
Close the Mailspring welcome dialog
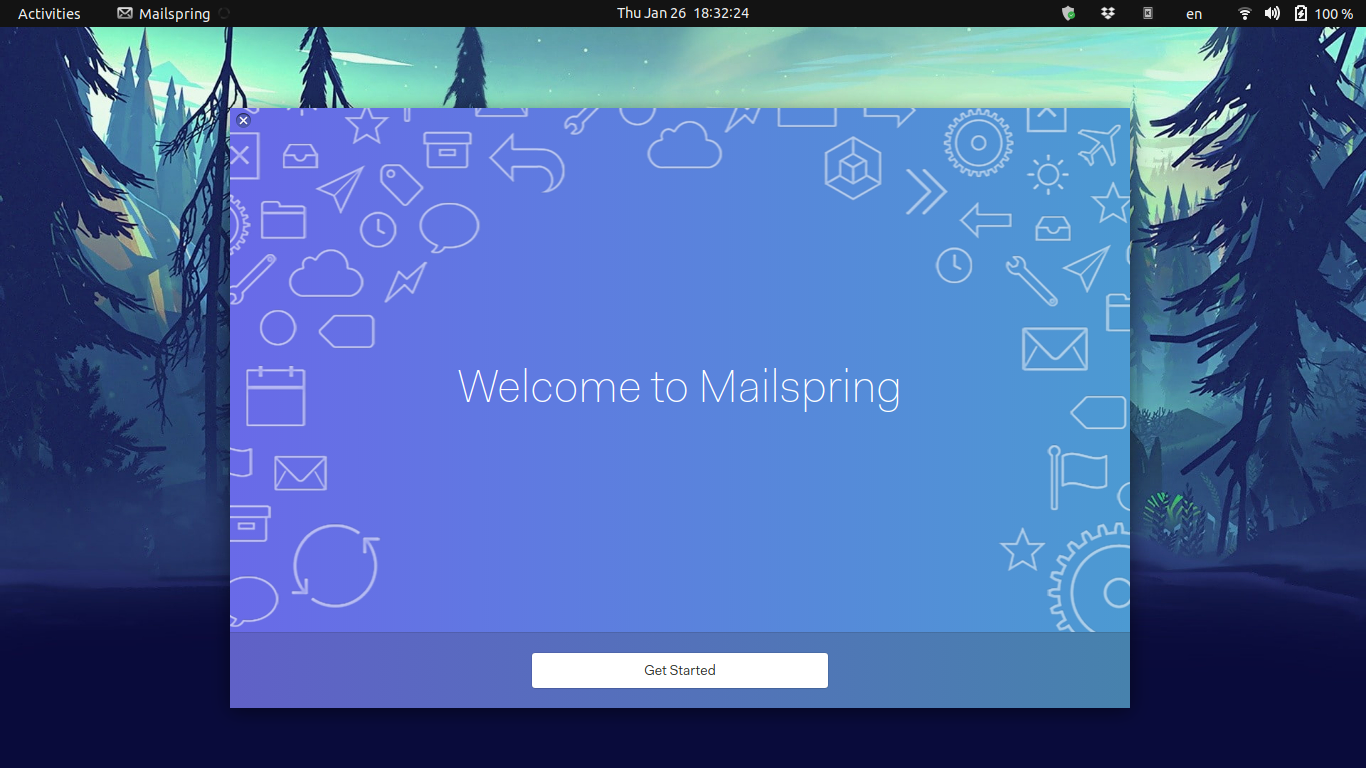(243, 120)
